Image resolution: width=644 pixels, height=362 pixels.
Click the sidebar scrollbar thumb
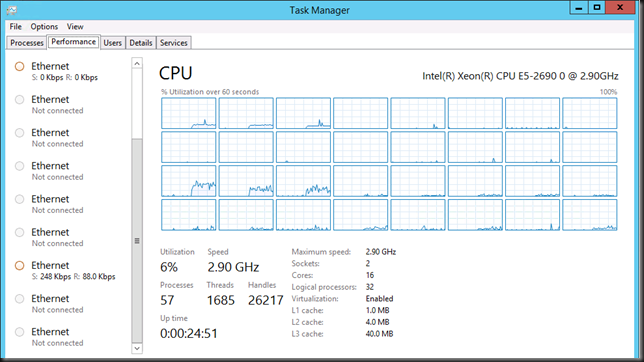(x=137, y=240)
